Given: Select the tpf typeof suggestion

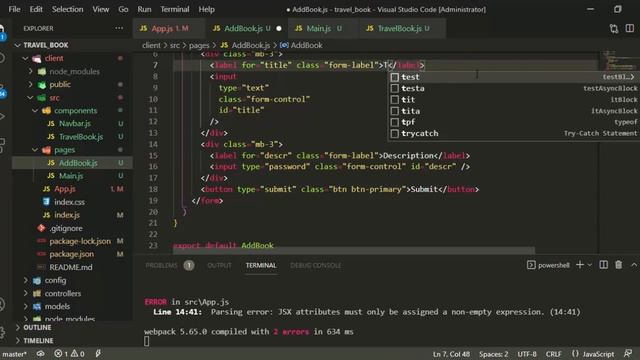Looking at the screenshot, I should tap(514, 122).
